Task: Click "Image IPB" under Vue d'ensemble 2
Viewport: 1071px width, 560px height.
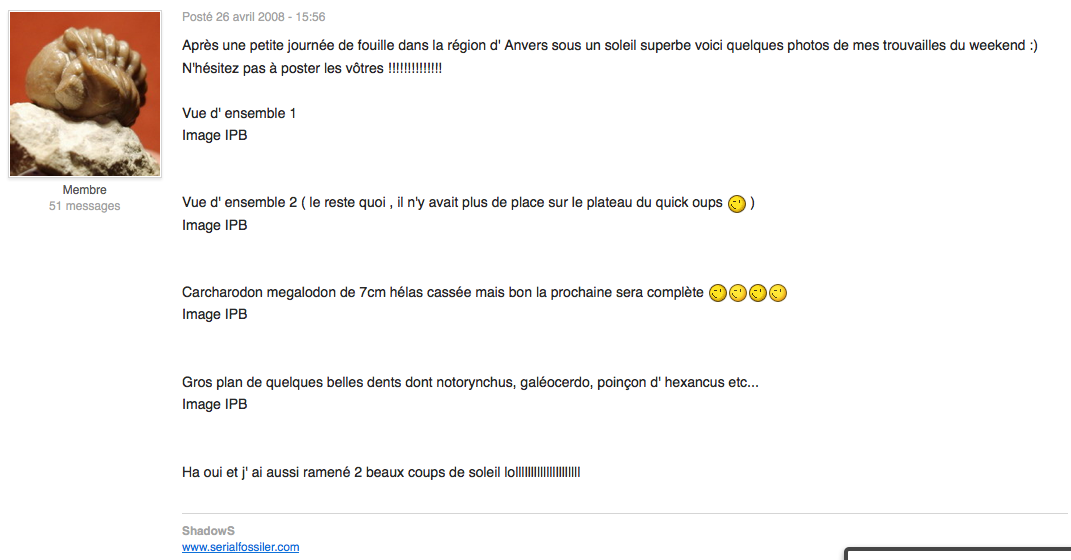Action: click(x=214, y=225)
